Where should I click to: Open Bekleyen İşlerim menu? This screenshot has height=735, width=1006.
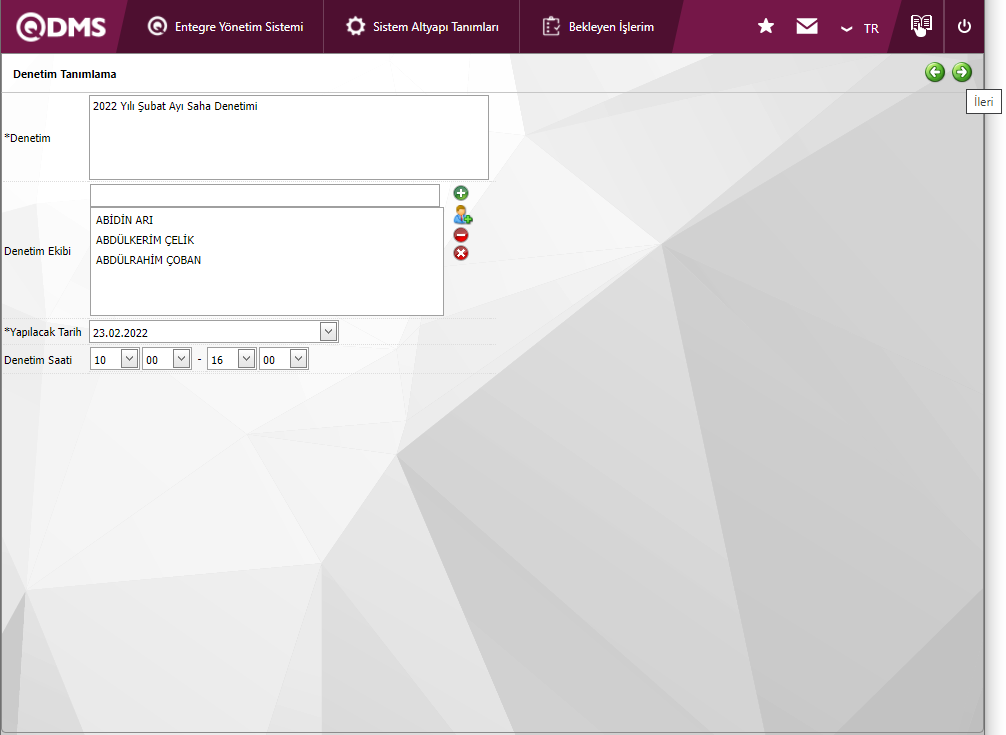pos(598,27)
